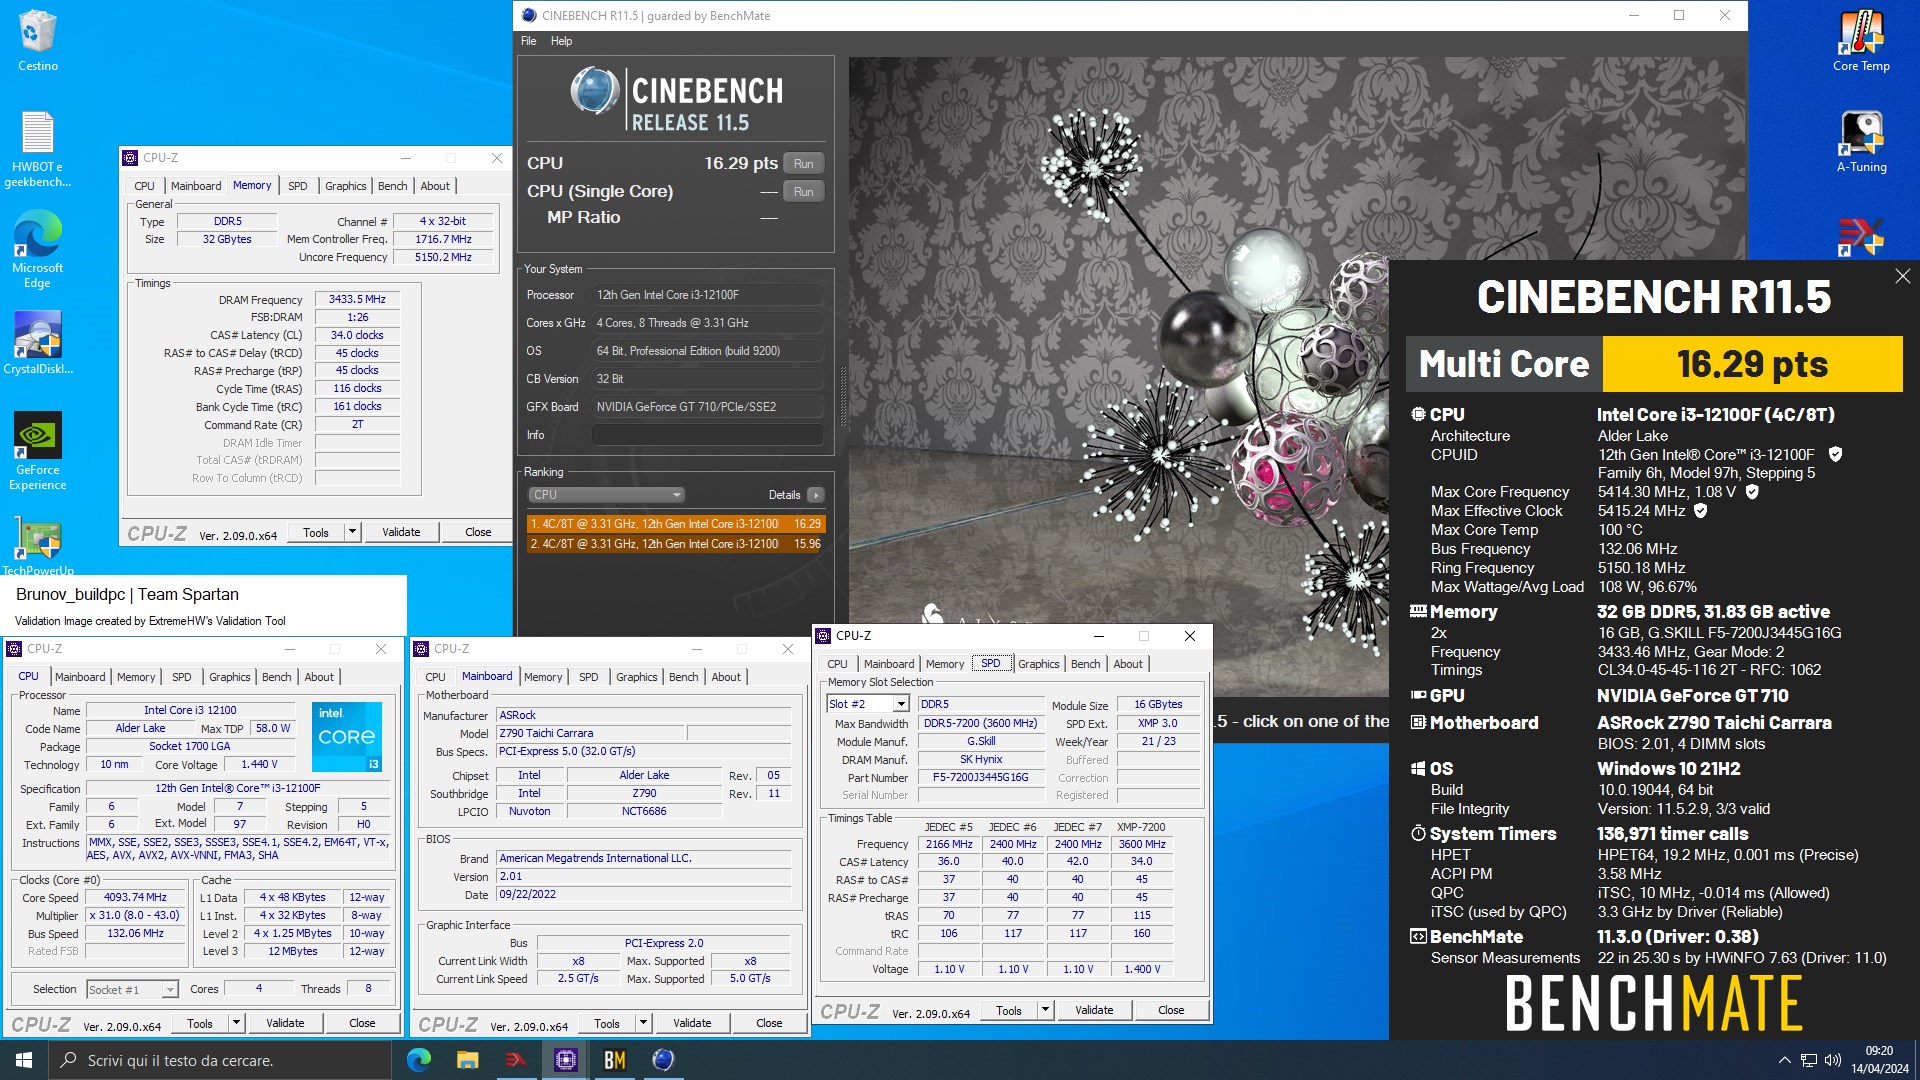1920x1080 pixels.
Task: Click the Ranking Details arrow button
Action: pyautogui.click(x=816, y=495)
